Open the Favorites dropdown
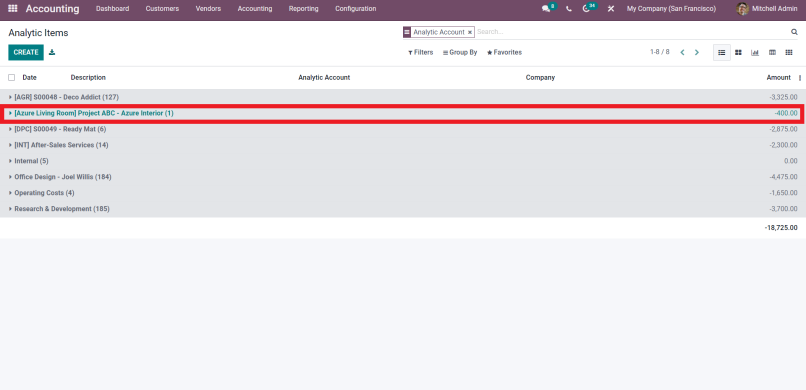This screenshot has width=806, height=390. coord(504,52)
